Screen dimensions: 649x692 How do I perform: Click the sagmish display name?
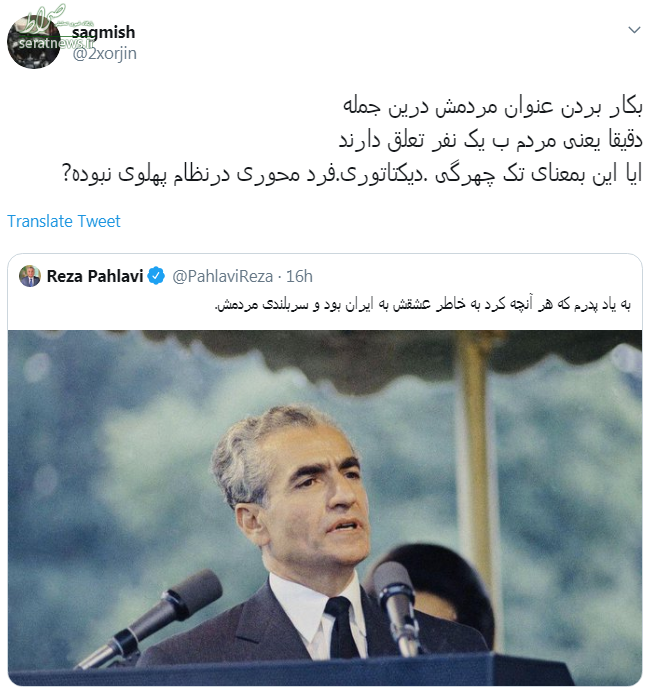pyautogui.click(x=103, y=32)
